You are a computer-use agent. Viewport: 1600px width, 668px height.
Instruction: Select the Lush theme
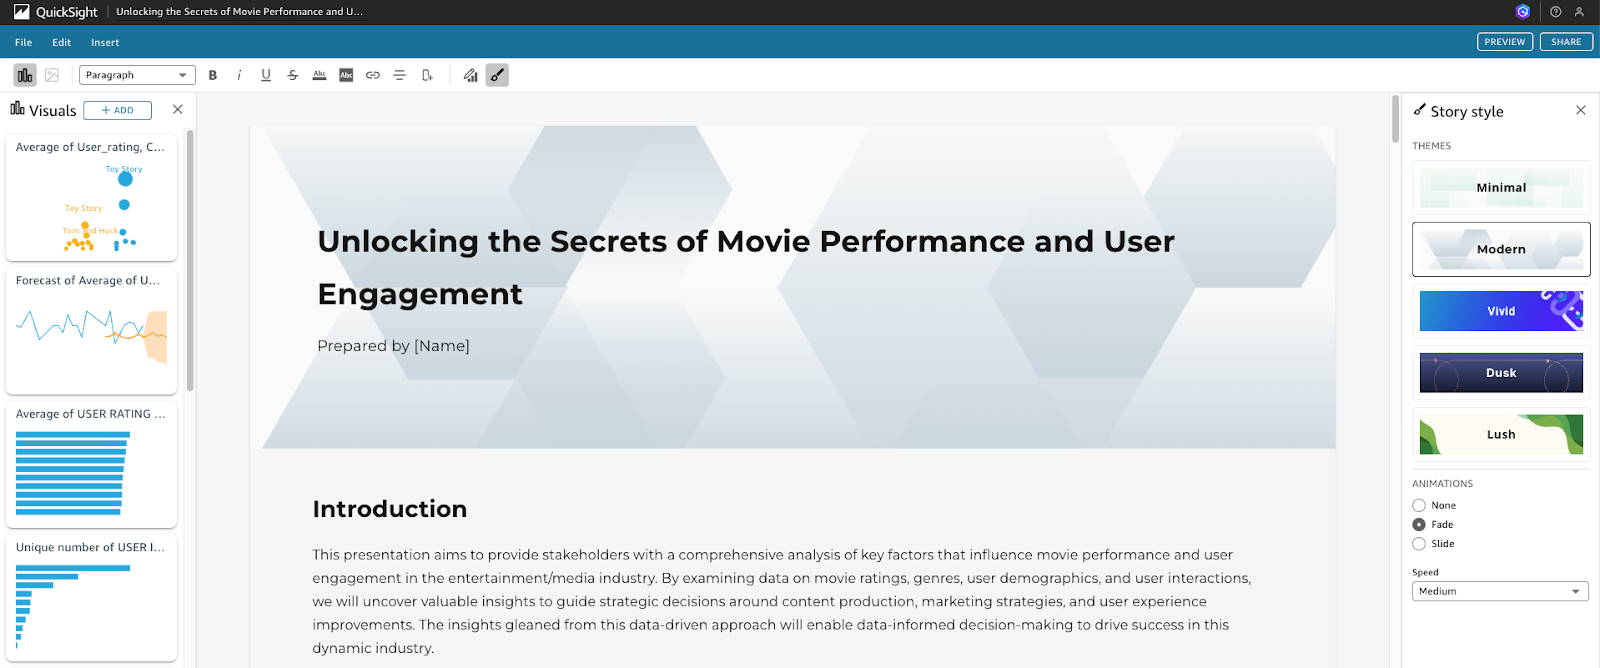(x=1501, y=434)
